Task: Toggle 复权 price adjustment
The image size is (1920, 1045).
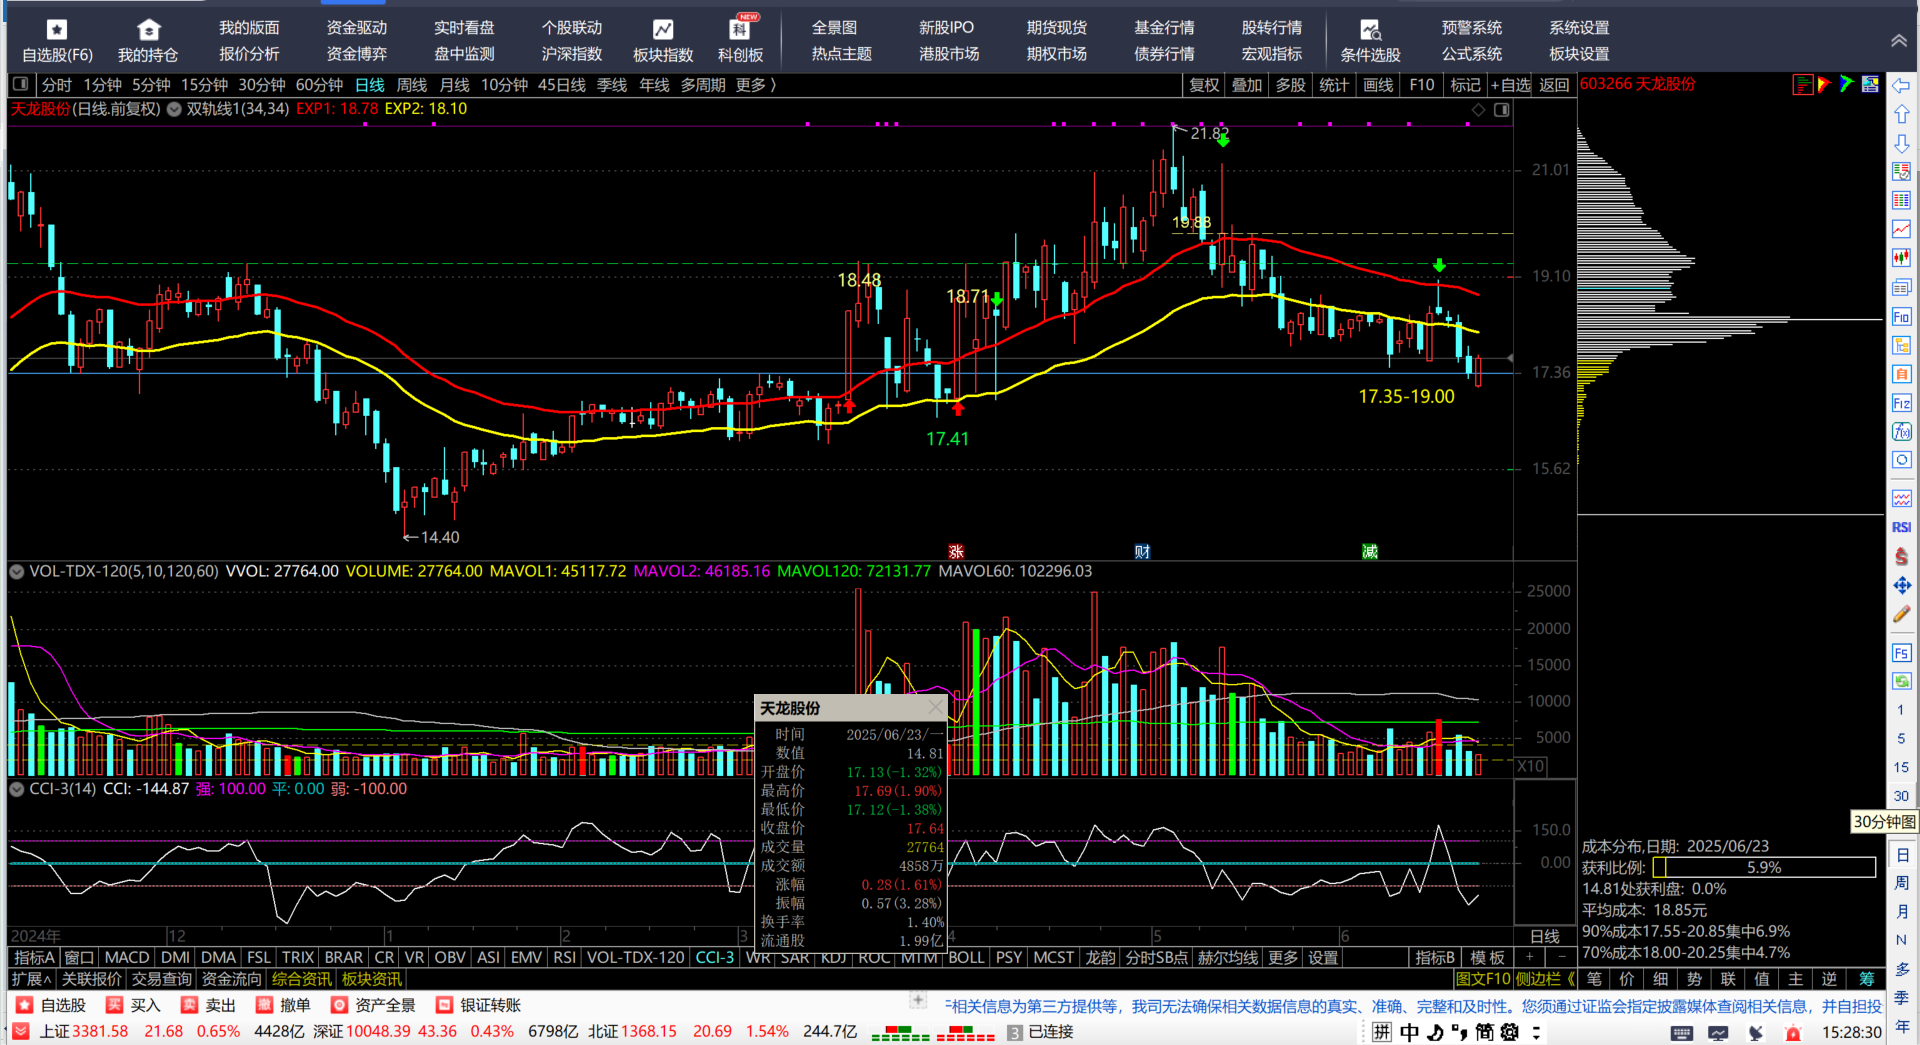Action: (x=1204, y=85)
